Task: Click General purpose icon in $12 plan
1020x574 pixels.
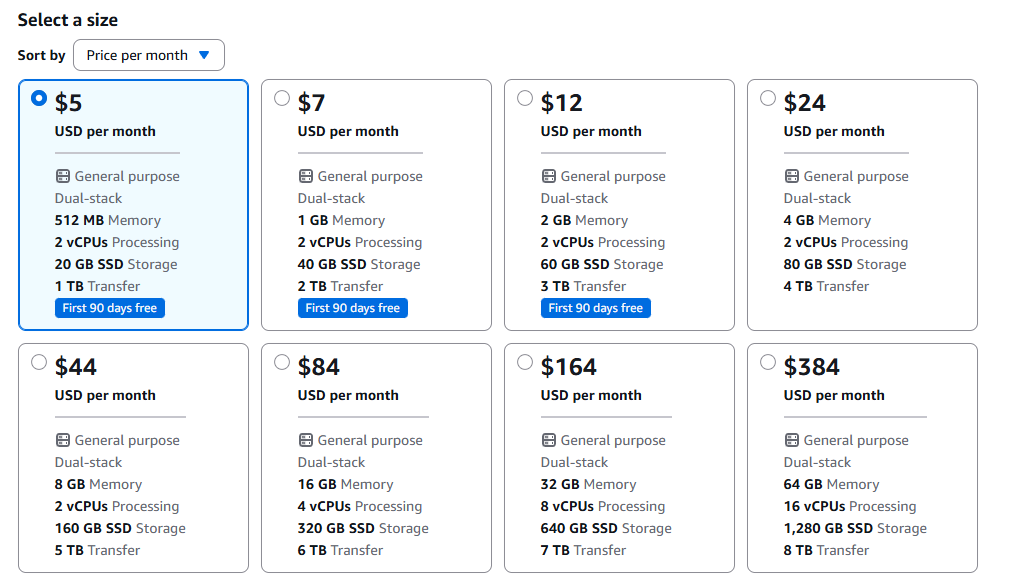Action: pos(548,176)
